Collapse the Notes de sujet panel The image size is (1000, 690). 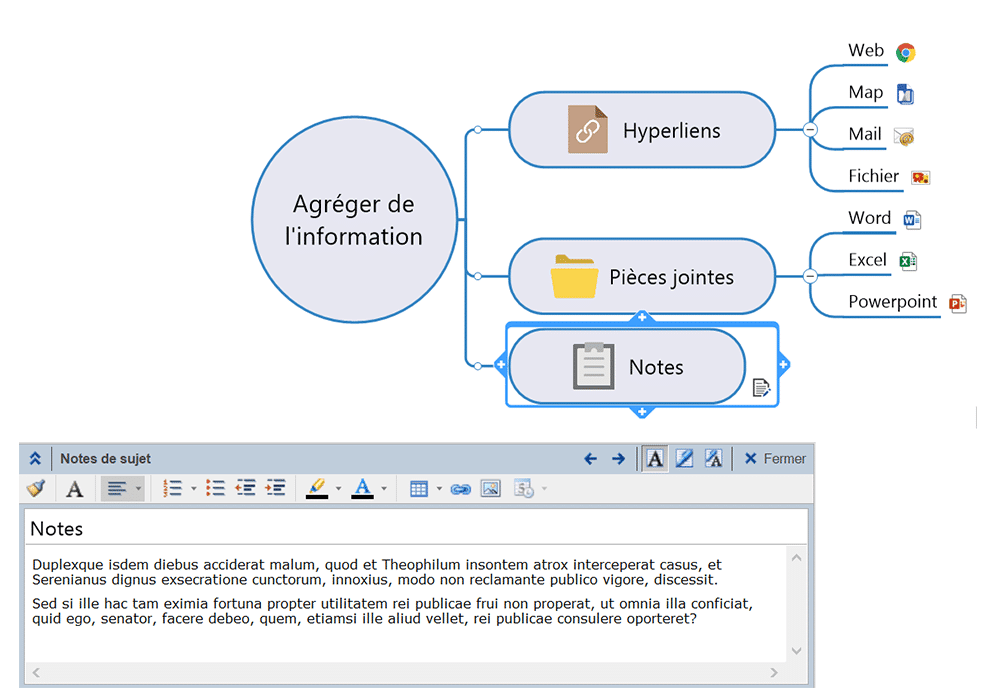[35, 459]
